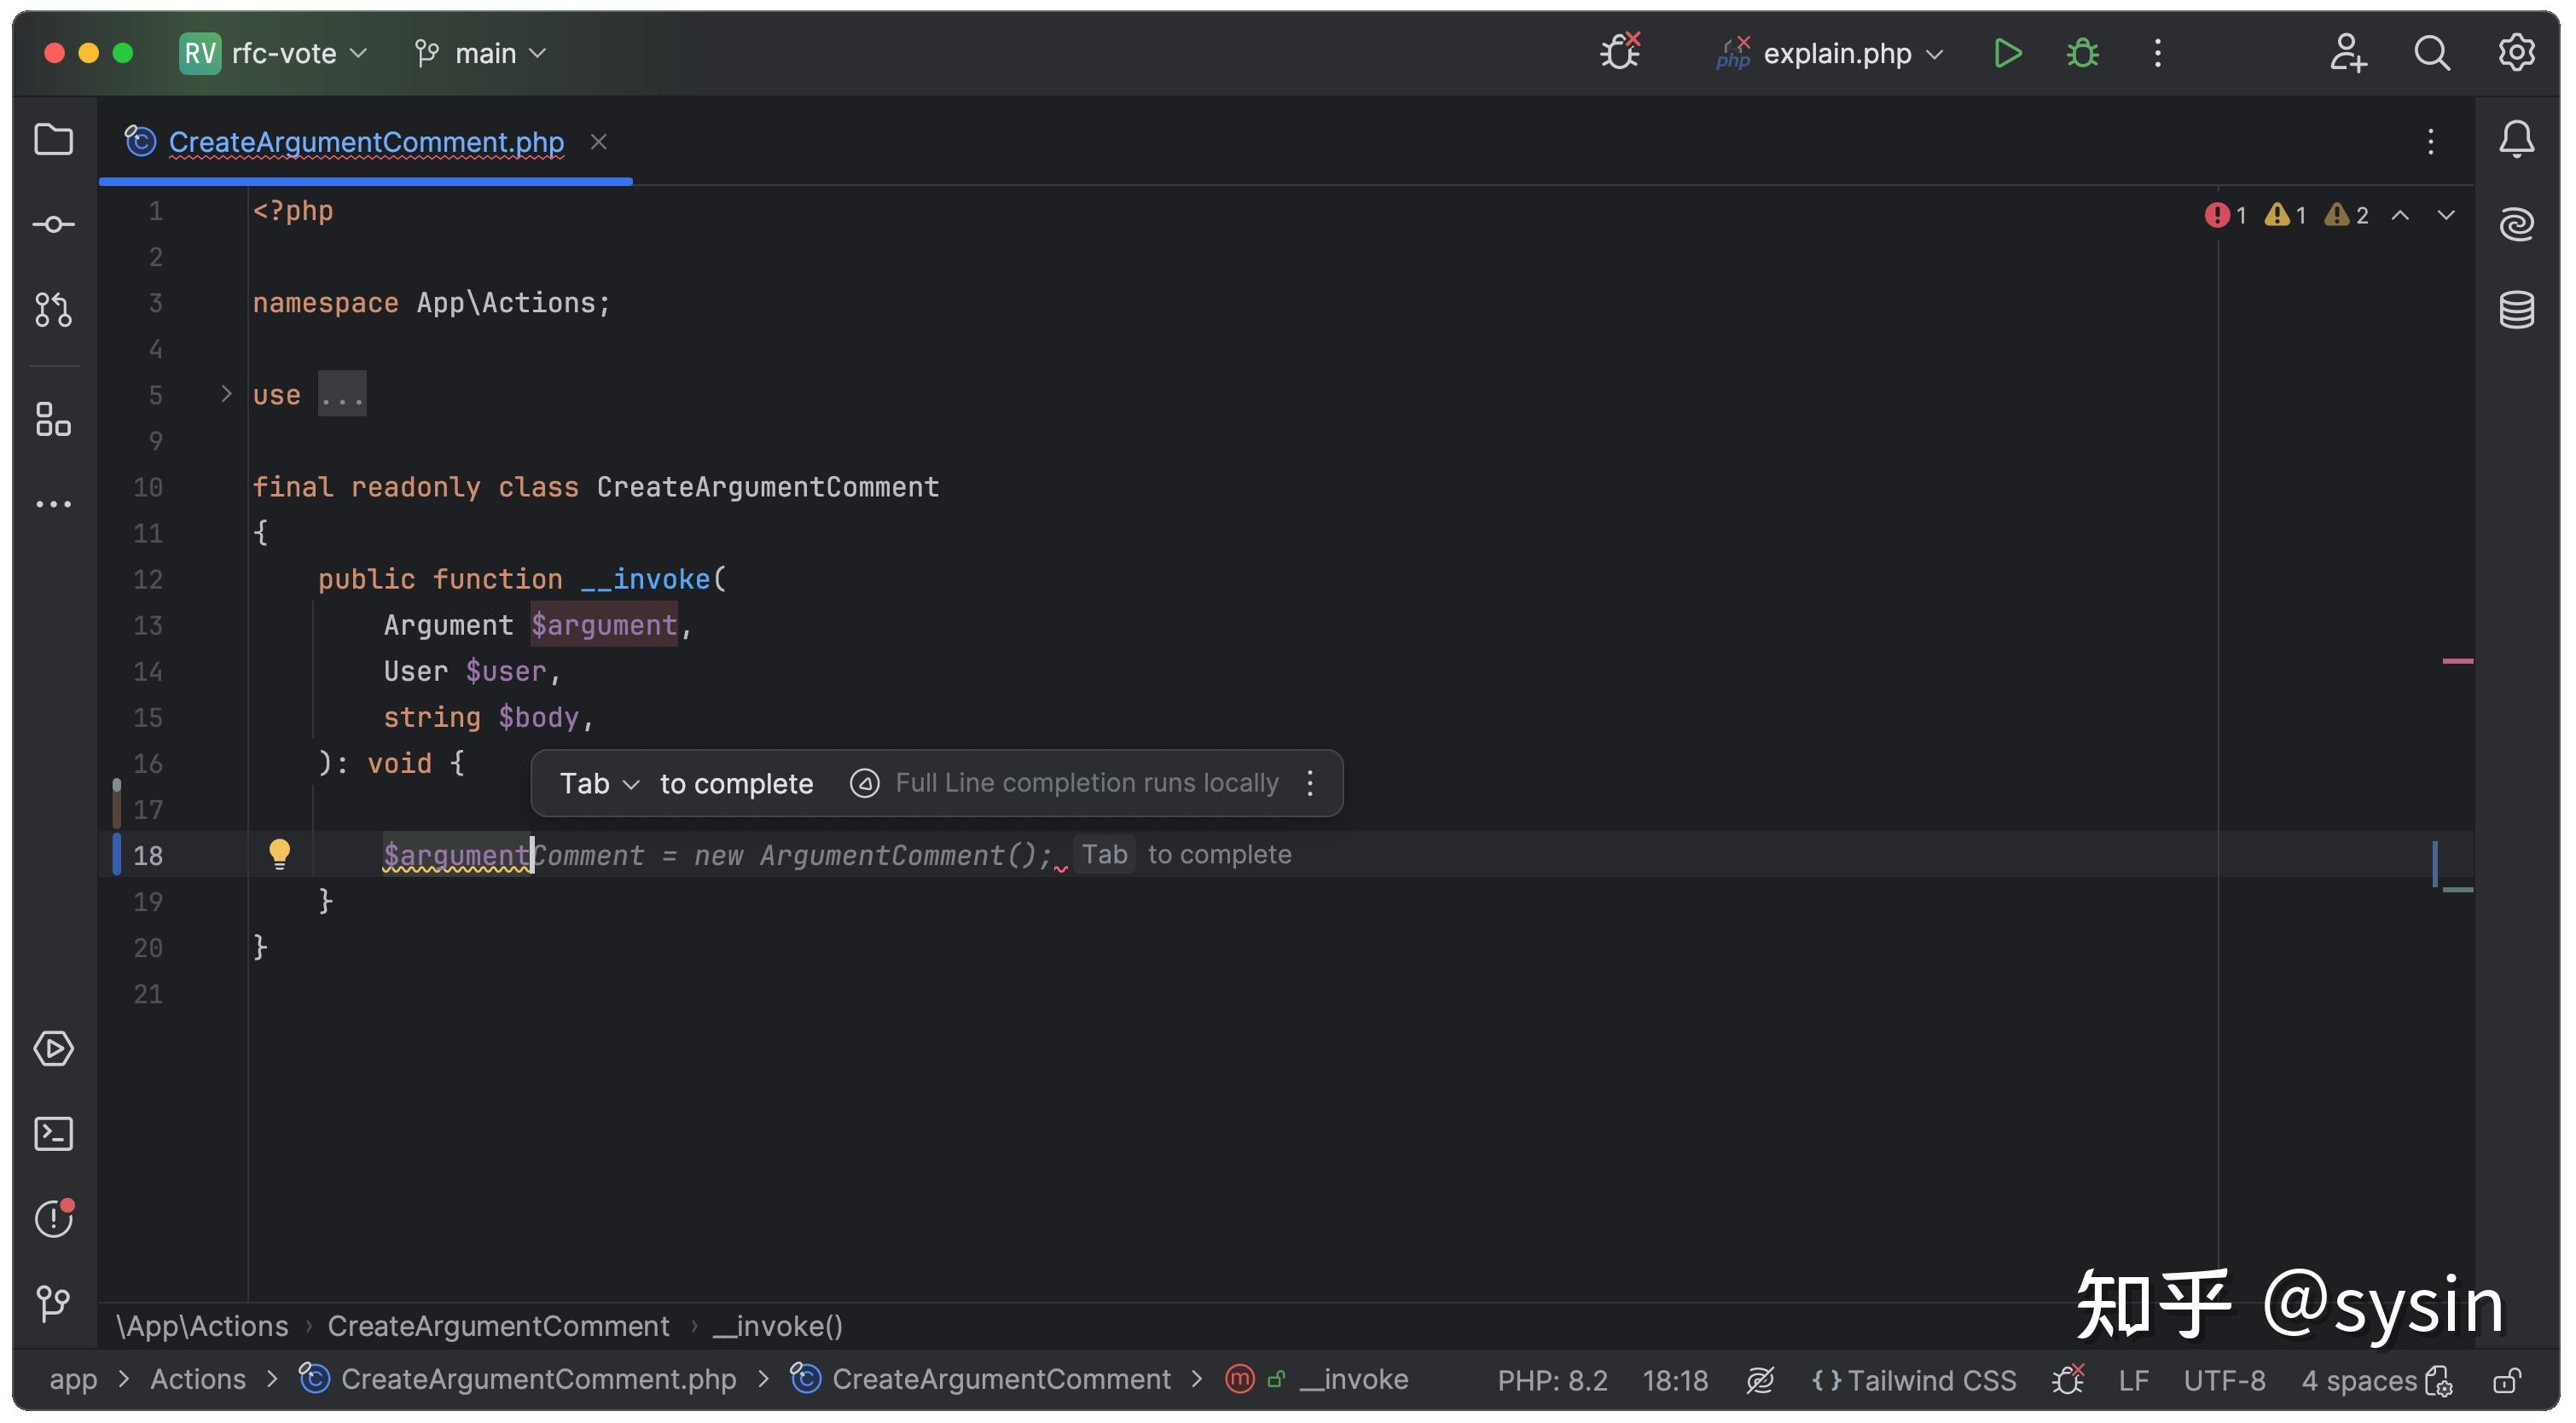
Task: Open the Commit tool window
Action: point(53,224)
